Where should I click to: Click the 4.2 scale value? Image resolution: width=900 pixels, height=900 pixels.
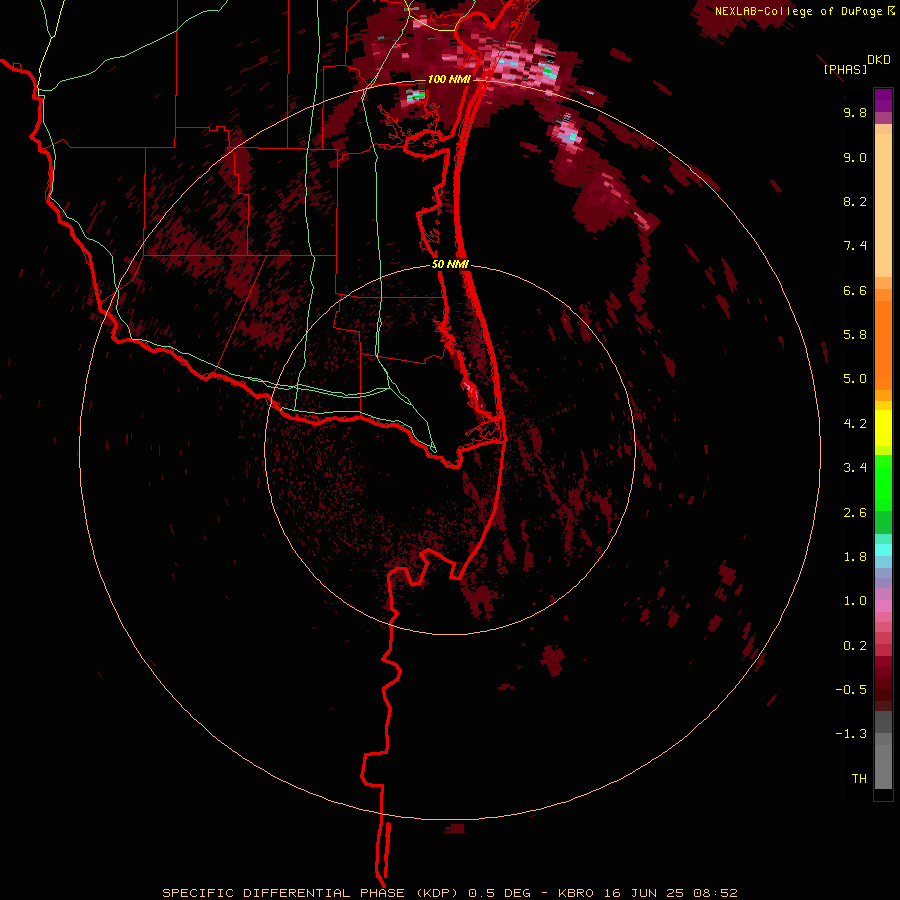point(855,424)
